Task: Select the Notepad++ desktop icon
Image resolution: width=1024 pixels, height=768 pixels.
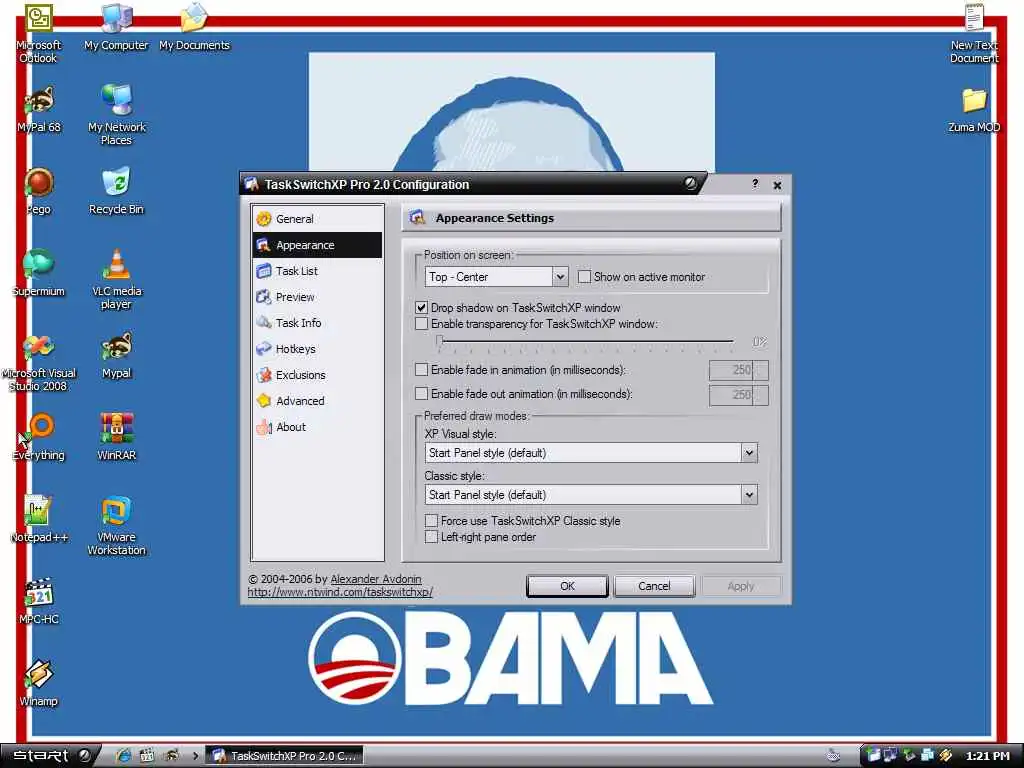Action: pos(39,520)
